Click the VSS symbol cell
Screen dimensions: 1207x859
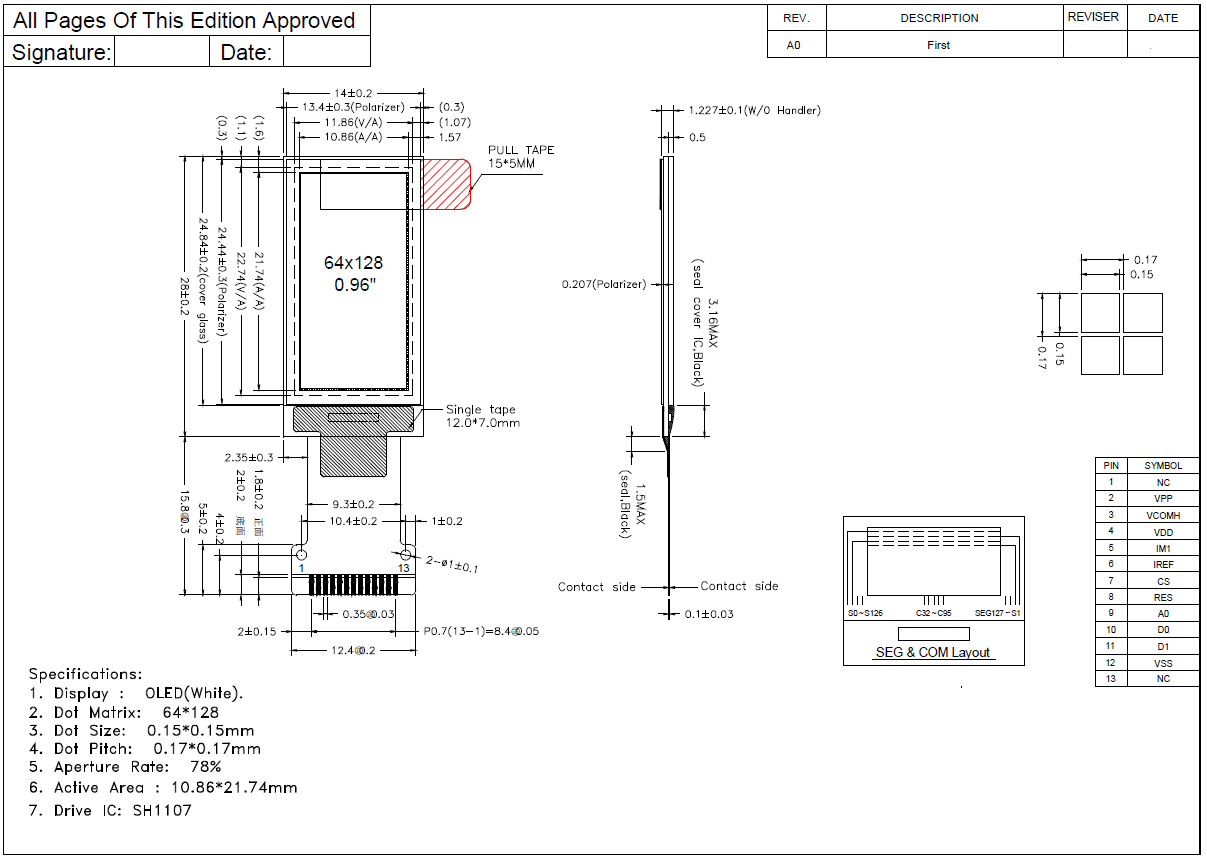[1162, 663]
